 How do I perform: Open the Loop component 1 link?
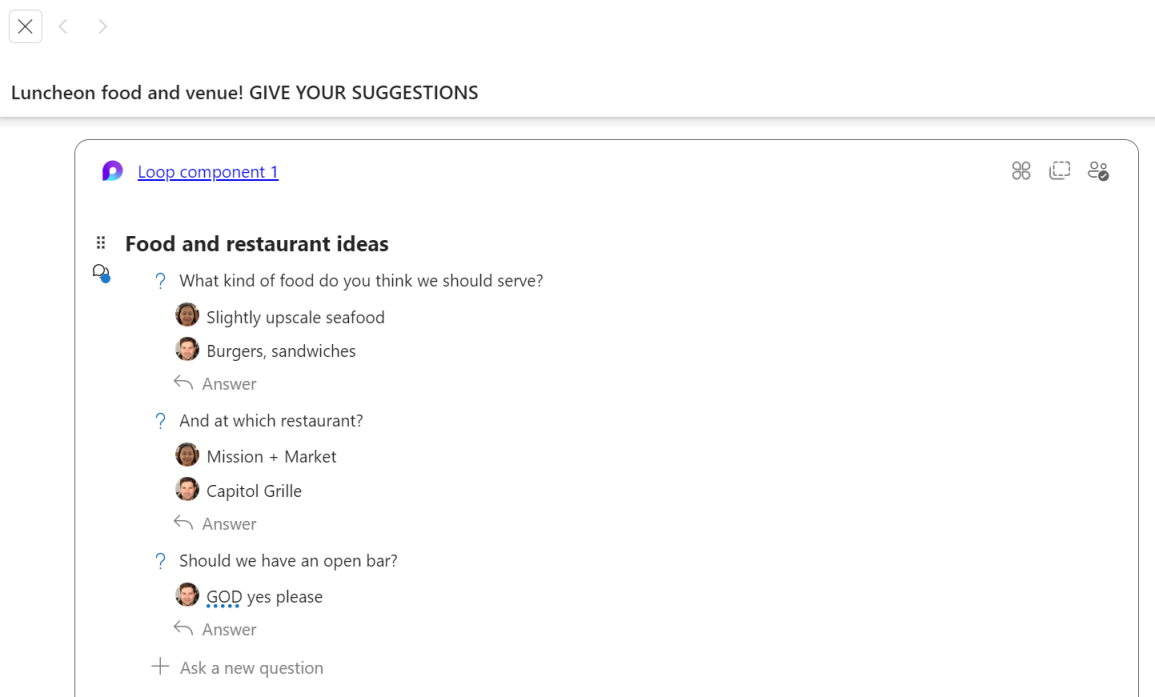tap(208, 171)
